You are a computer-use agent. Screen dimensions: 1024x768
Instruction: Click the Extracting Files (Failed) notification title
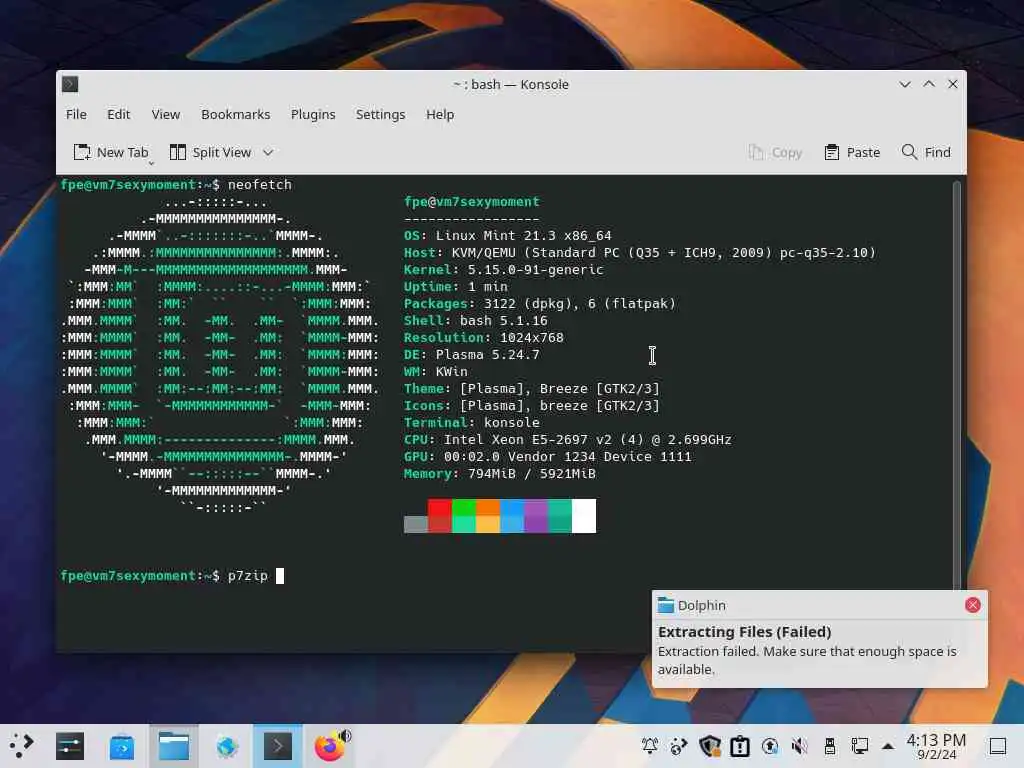[x=744, y=632]
